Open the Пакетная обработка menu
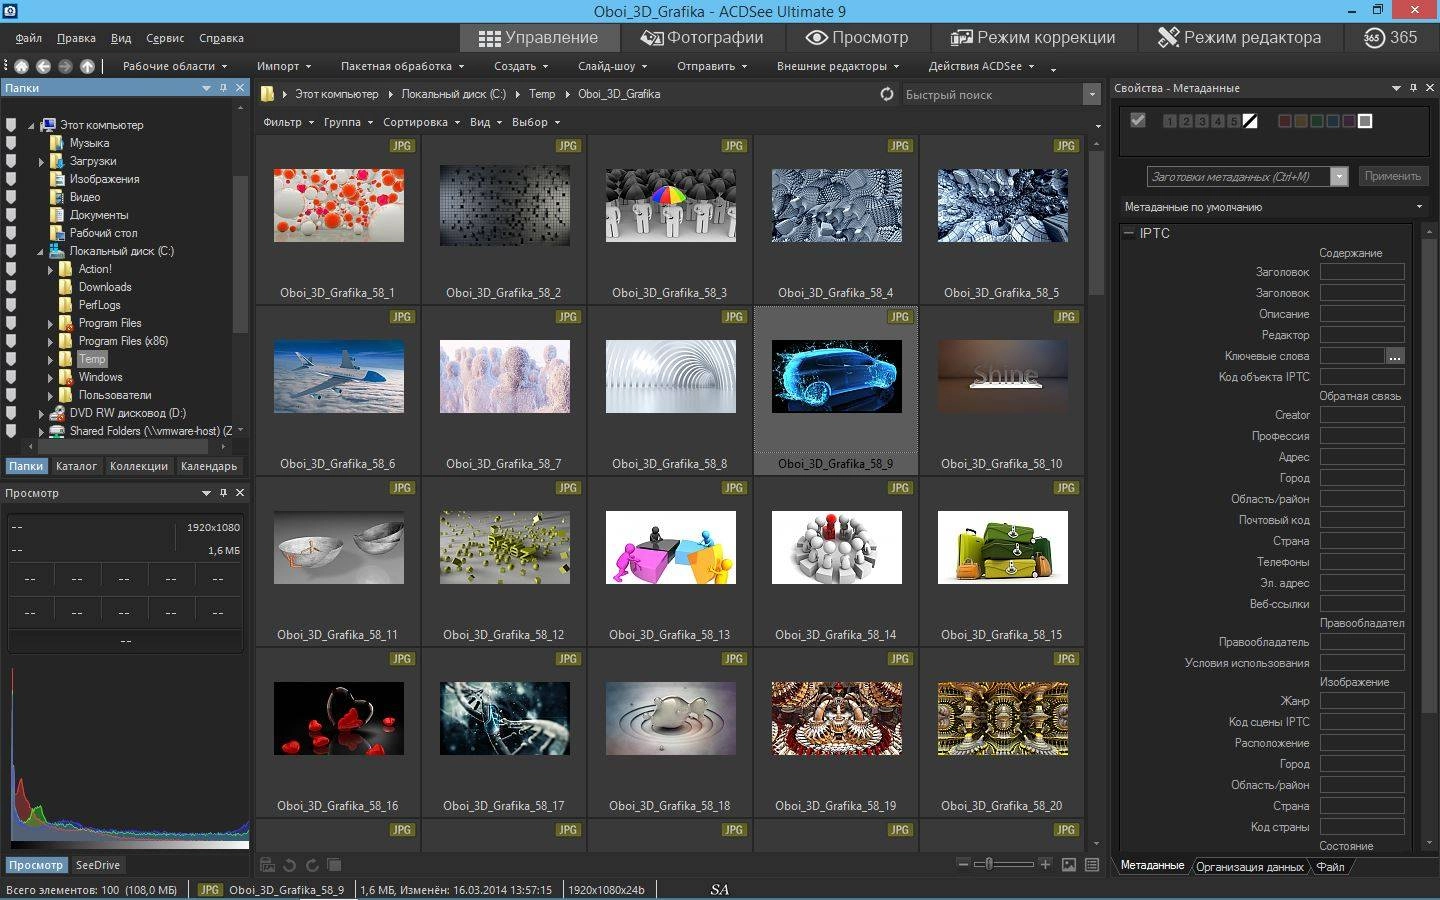1440x900 pixels. click(x=402, y=66)
